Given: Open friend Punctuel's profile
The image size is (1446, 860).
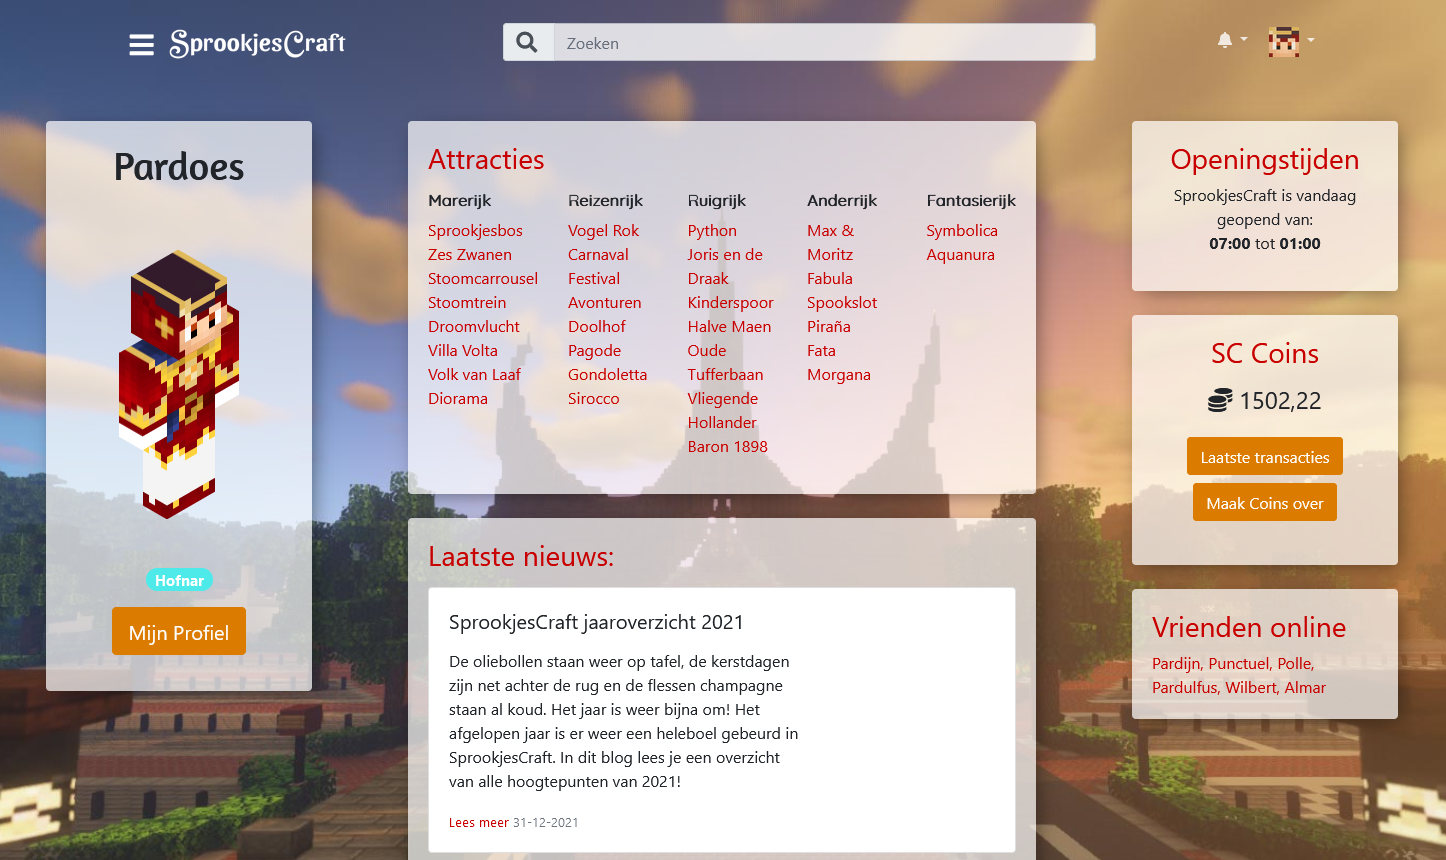Looking at the screenshot, I should (1240, 663).
